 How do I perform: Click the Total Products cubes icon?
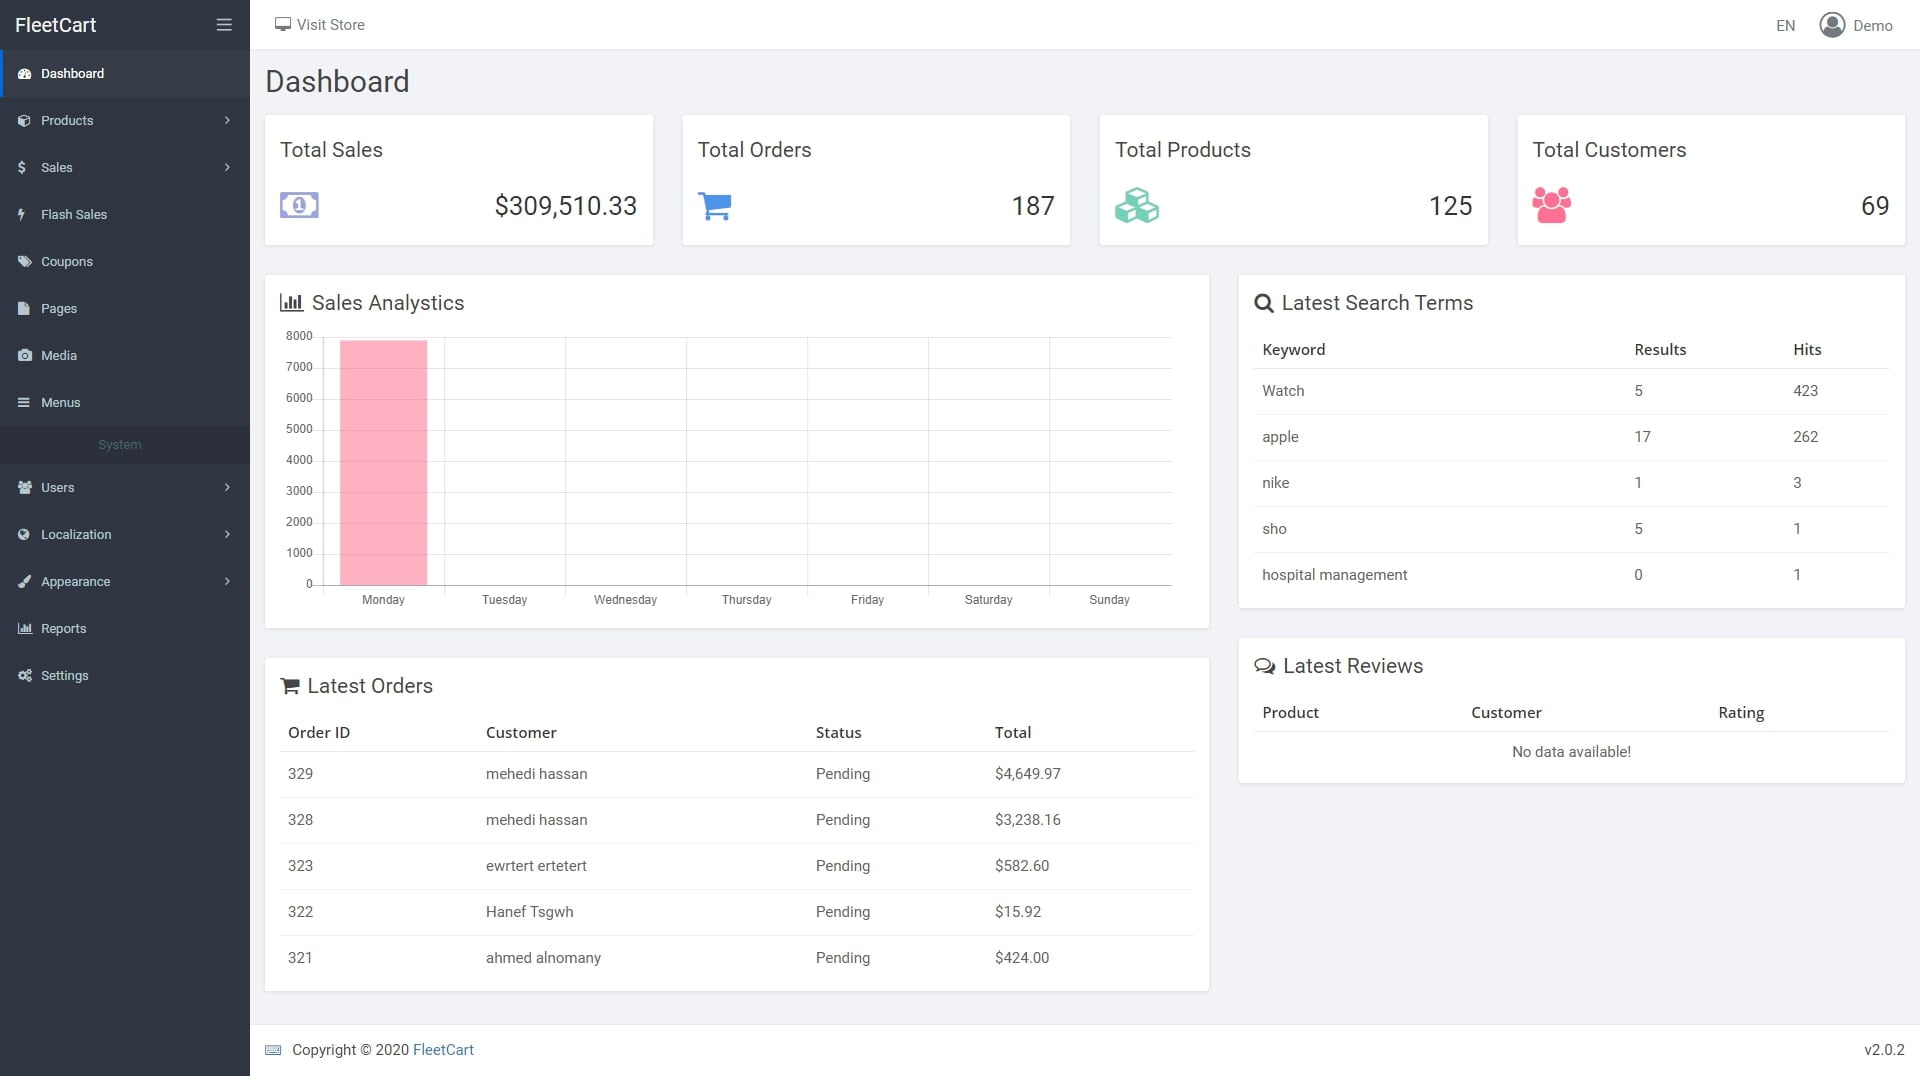[x=1136, y=206]
